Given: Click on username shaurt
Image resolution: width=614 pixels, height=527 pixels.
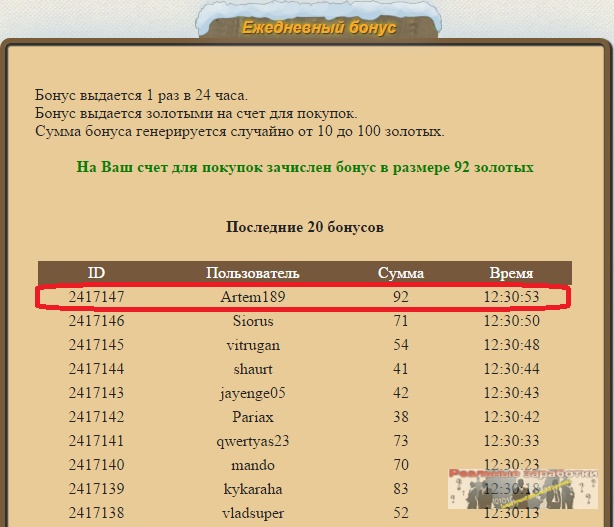Looking at the screenshot, I should coord(252,369).
